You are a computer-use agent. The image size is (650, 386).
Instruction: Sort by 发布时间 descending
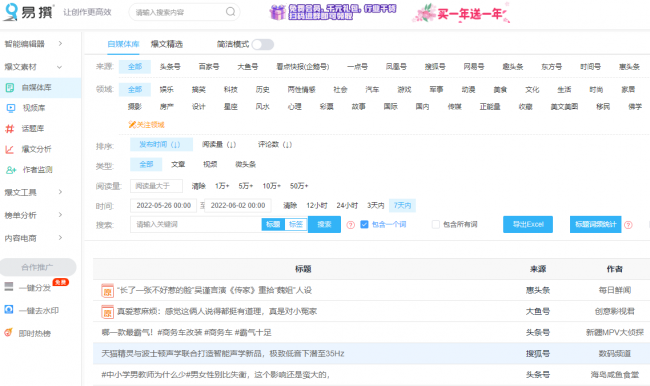pyautogui.click(x=161, y=144)
